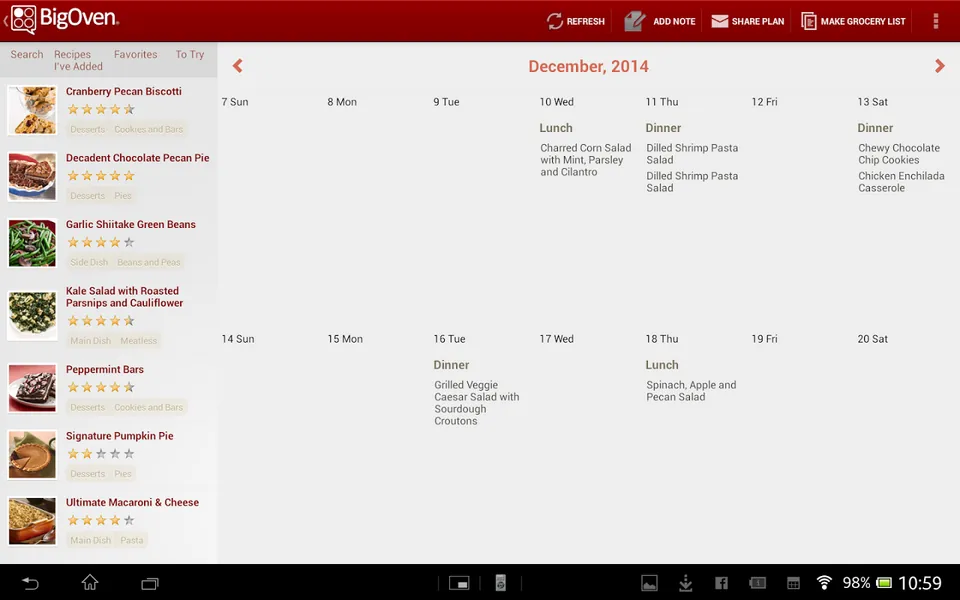Open Add Note pencil icon
960x600 pixels.
[634, 21]
